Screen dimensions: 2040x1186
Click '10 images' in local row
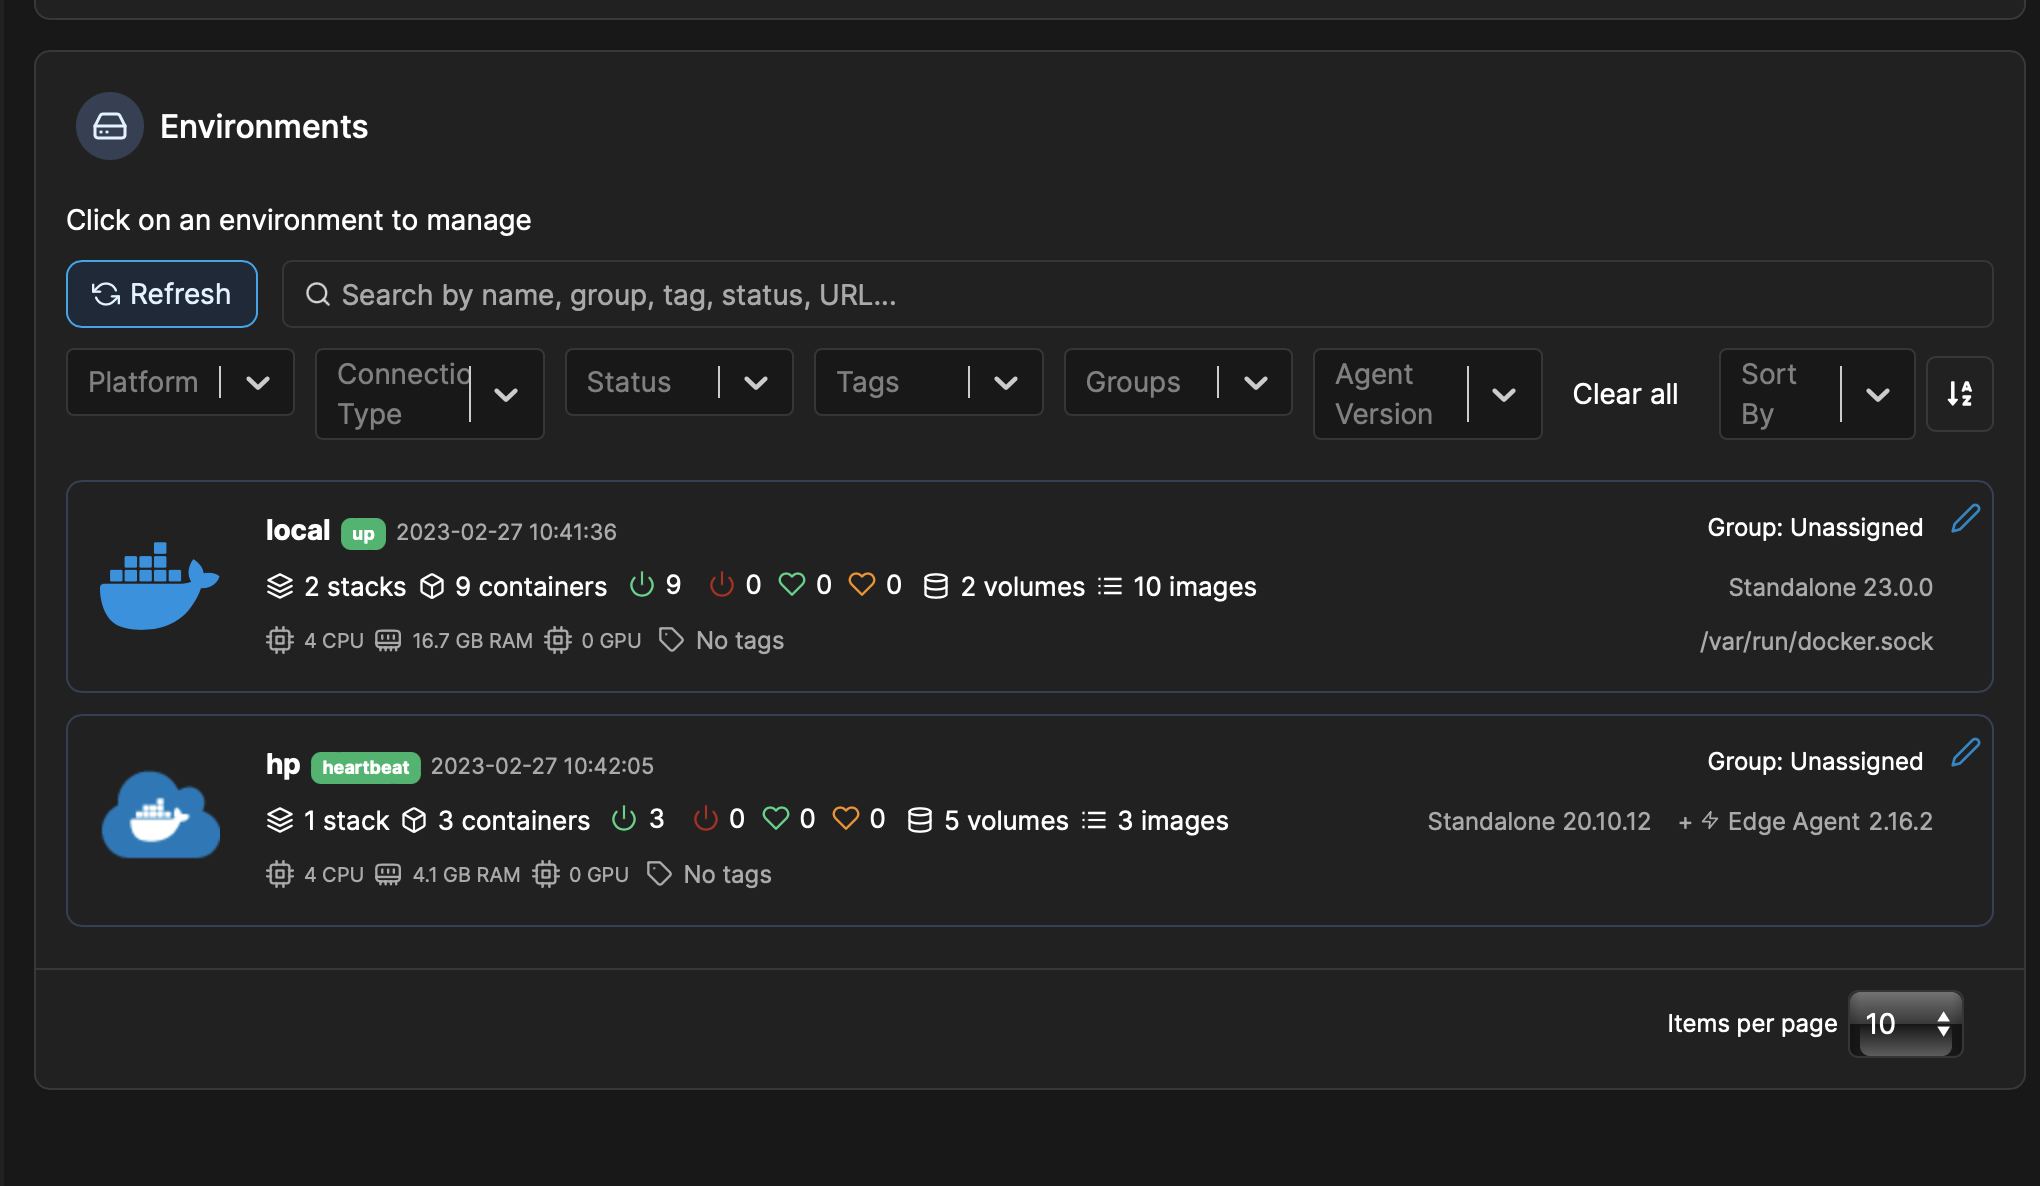coord(1195,587)
